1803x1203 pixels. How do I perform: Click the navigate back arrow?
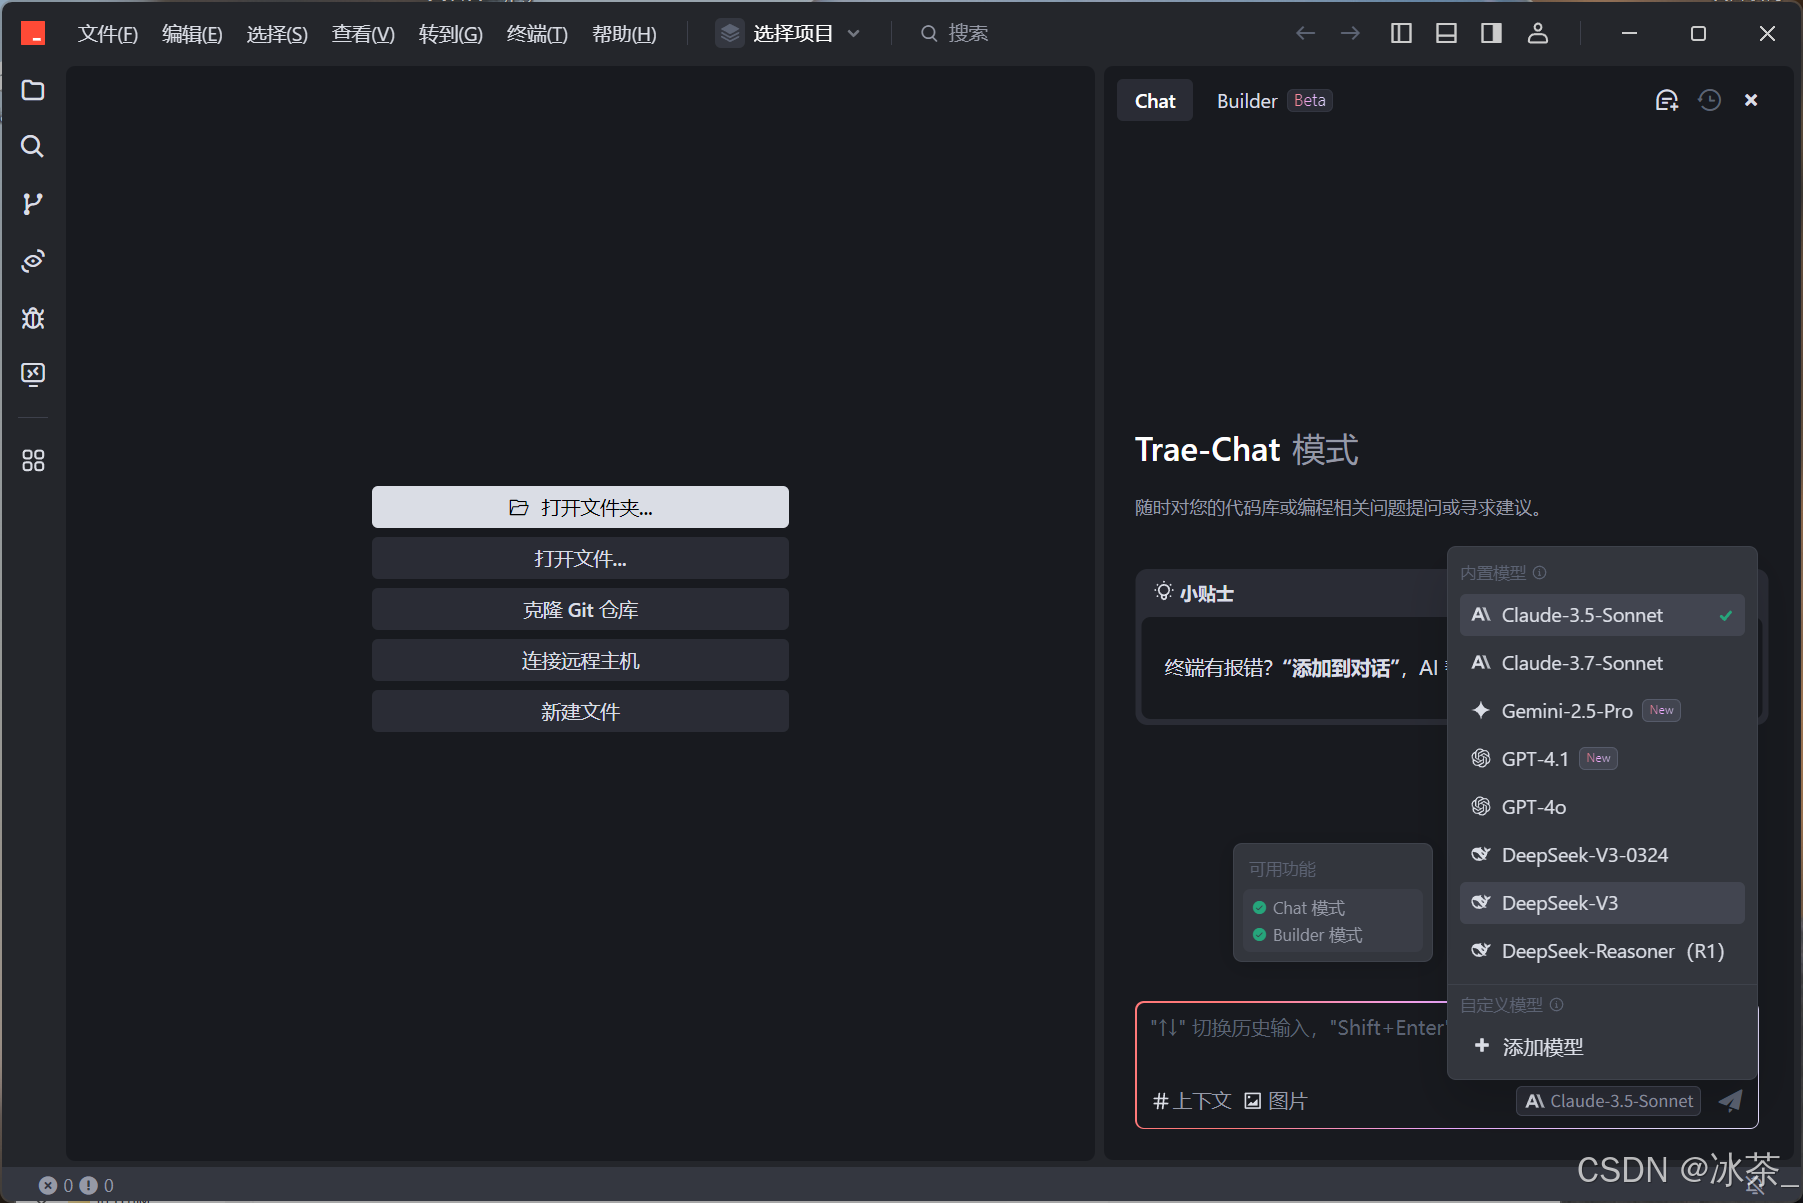click(1305, 34)
